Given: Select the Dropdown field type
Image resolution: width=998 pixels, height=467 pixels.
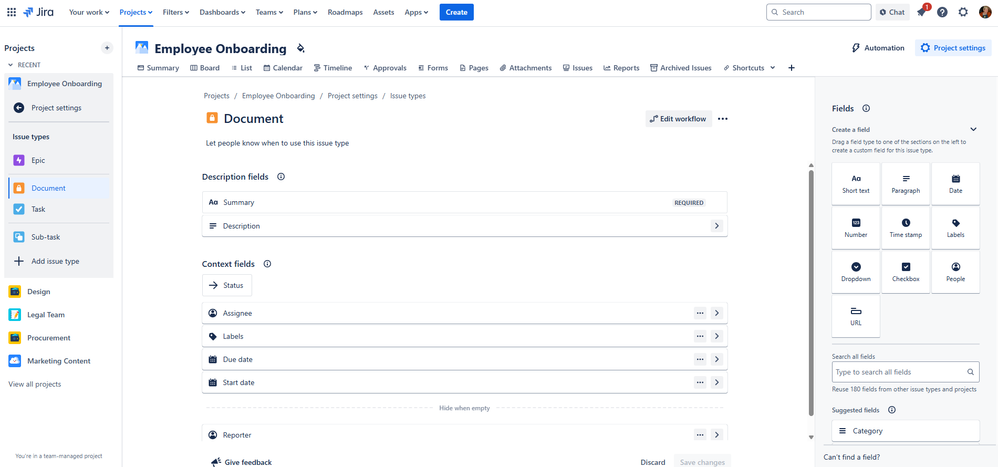Looking at the screenshot, I should [855, 272].
